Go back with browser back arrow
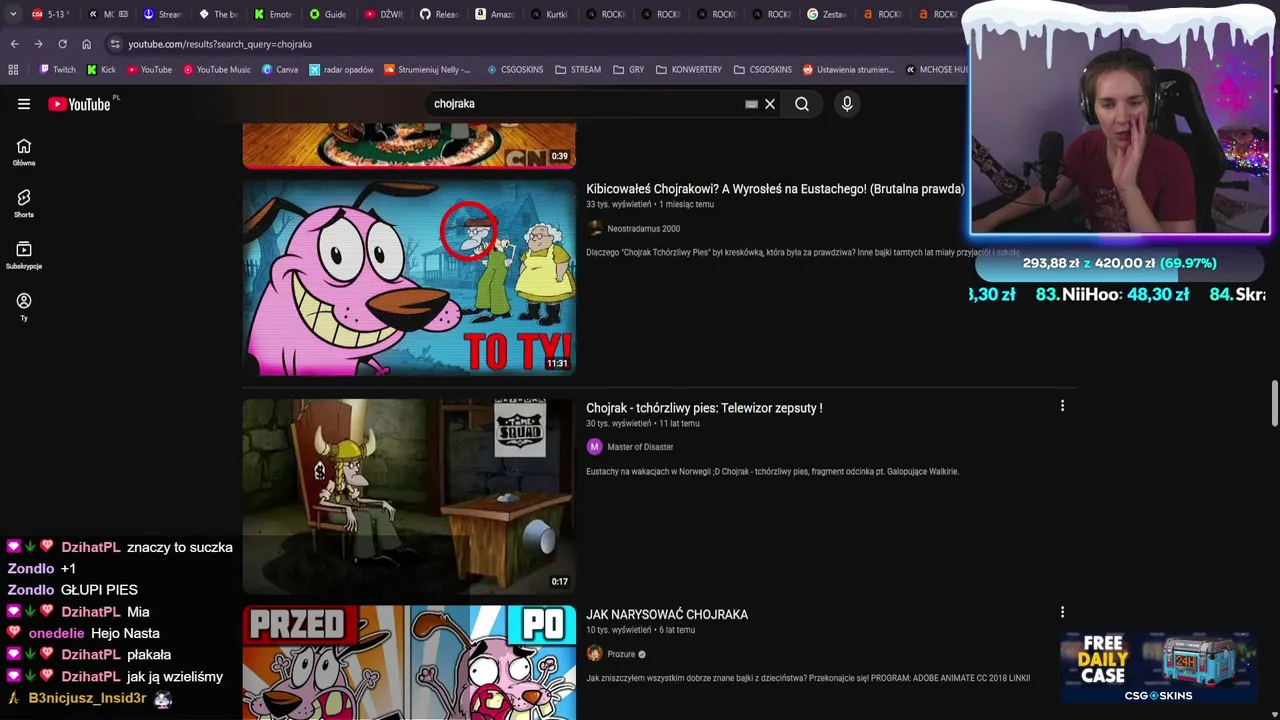 (x=15, y=44)
